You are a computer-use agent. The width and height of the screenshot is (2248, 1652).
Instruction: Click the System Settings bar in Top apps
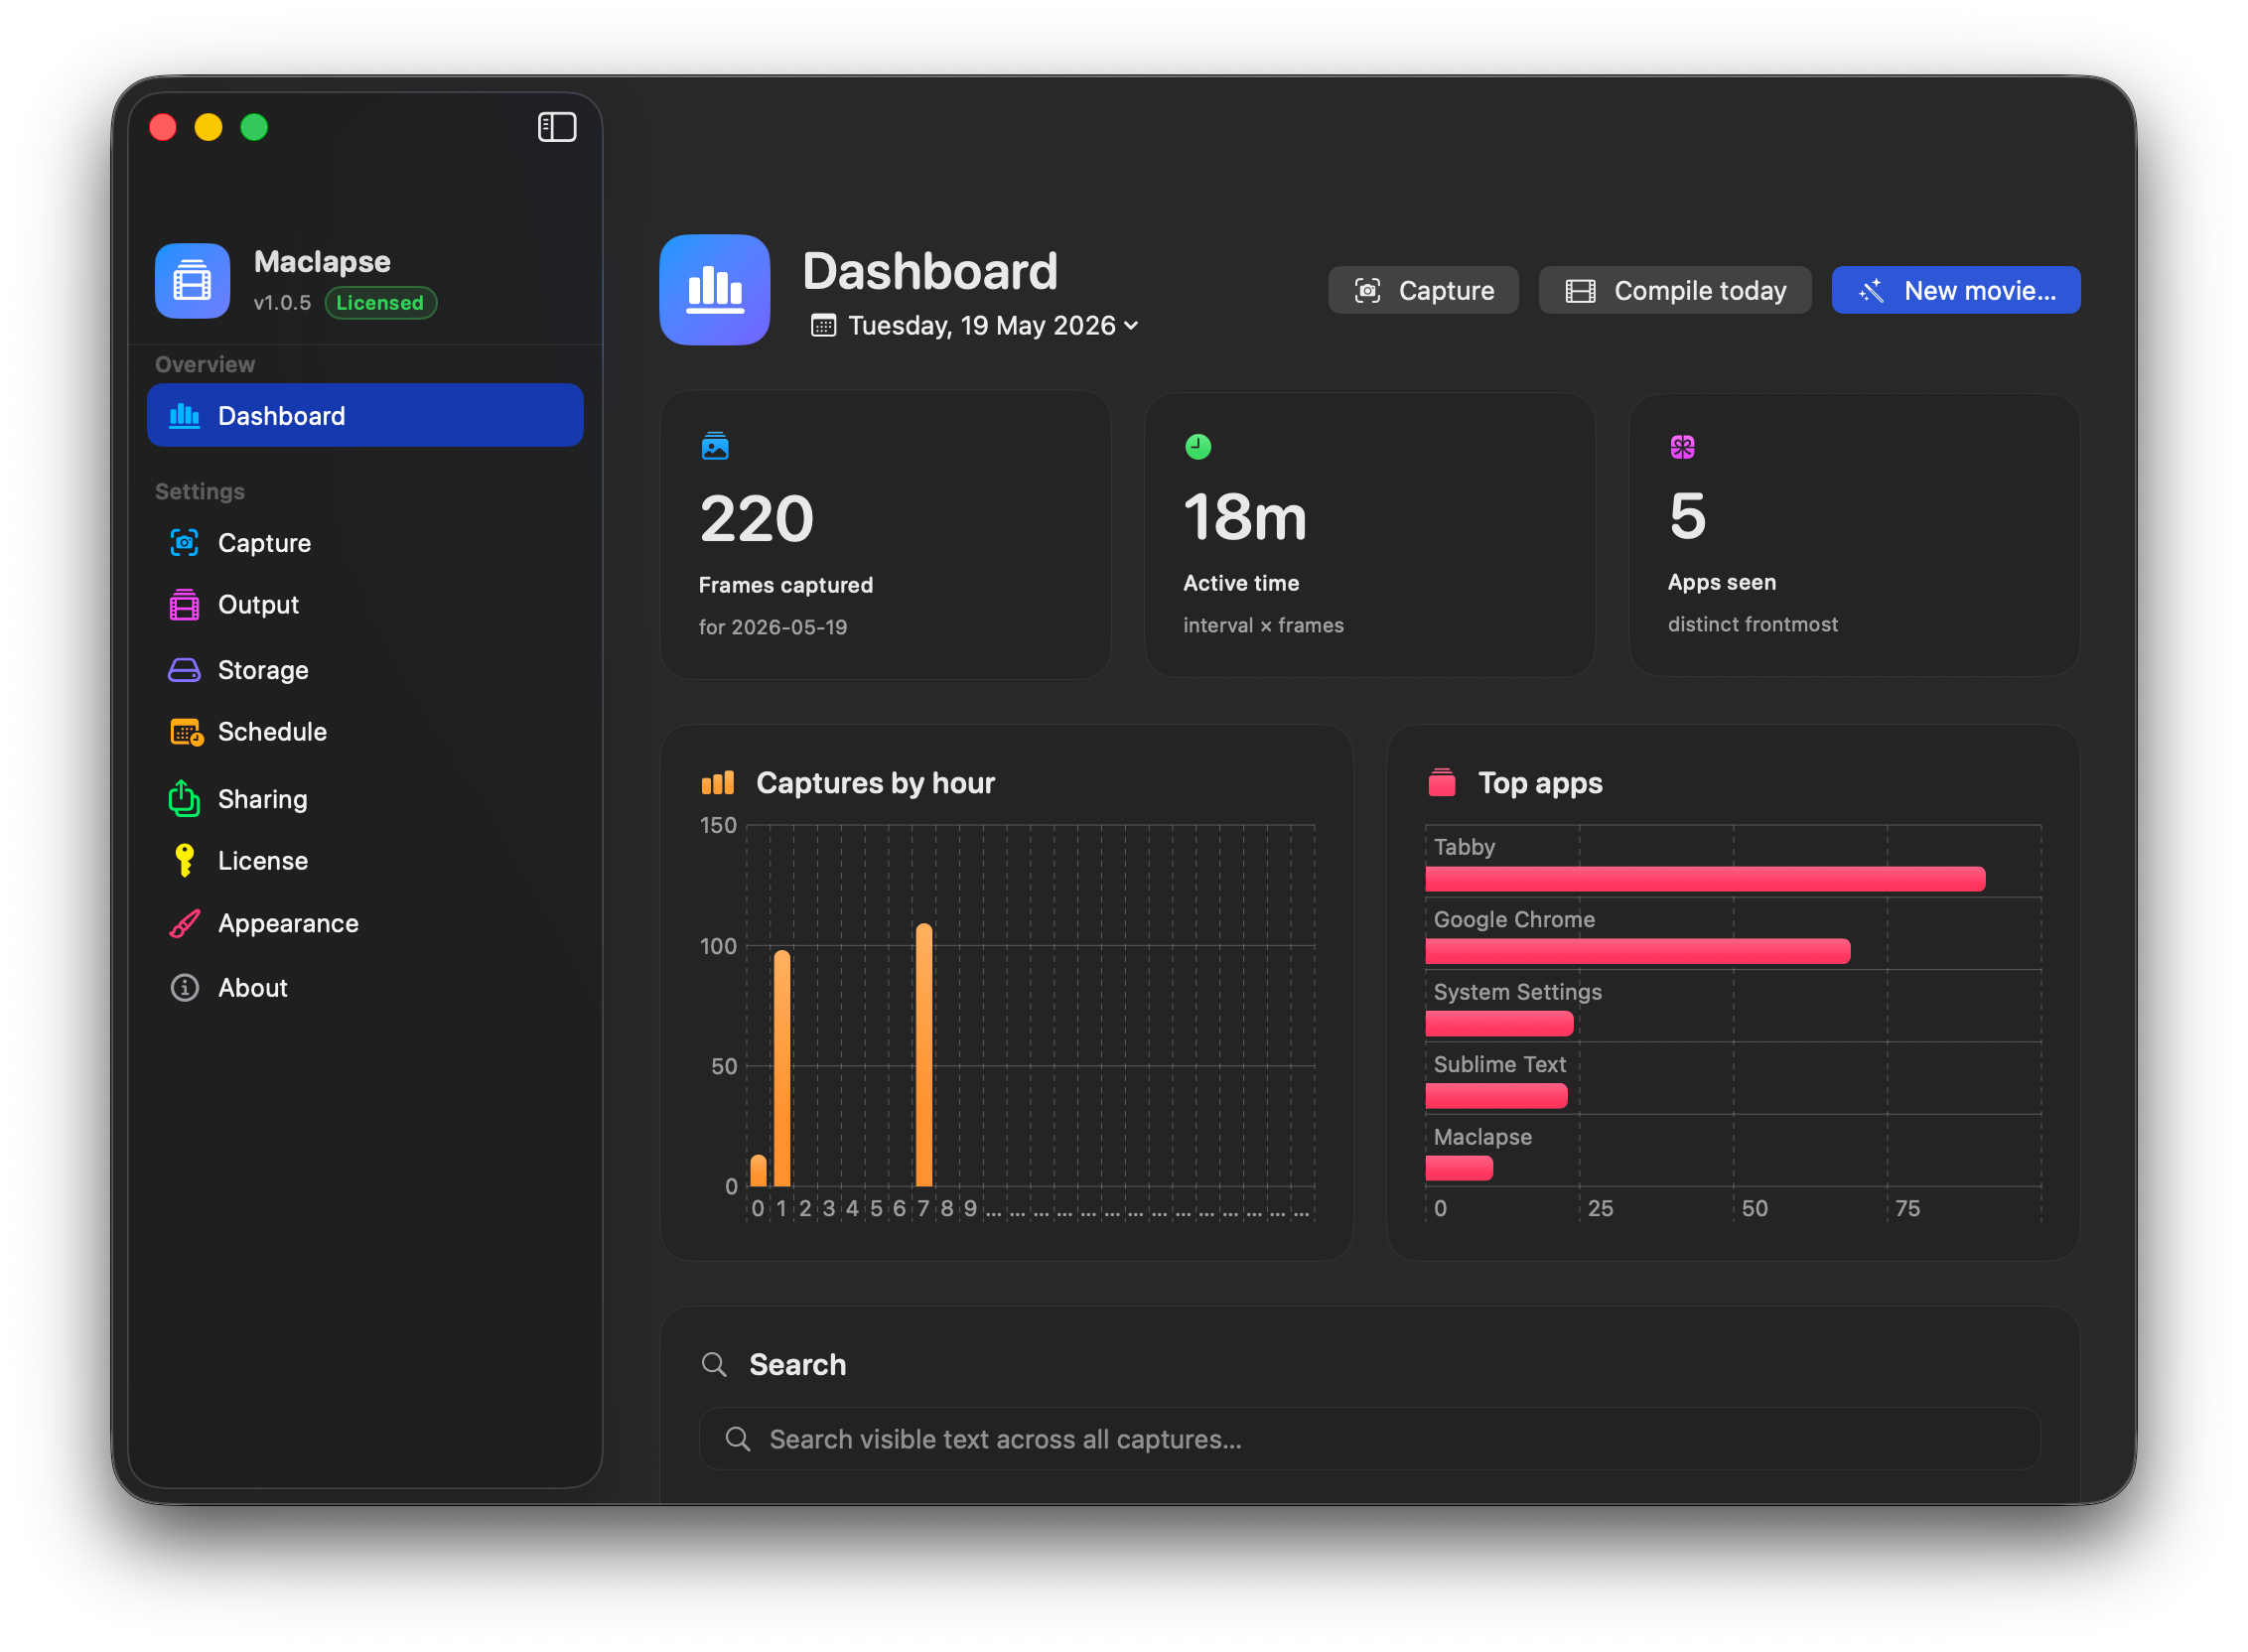point(1500,1024)
